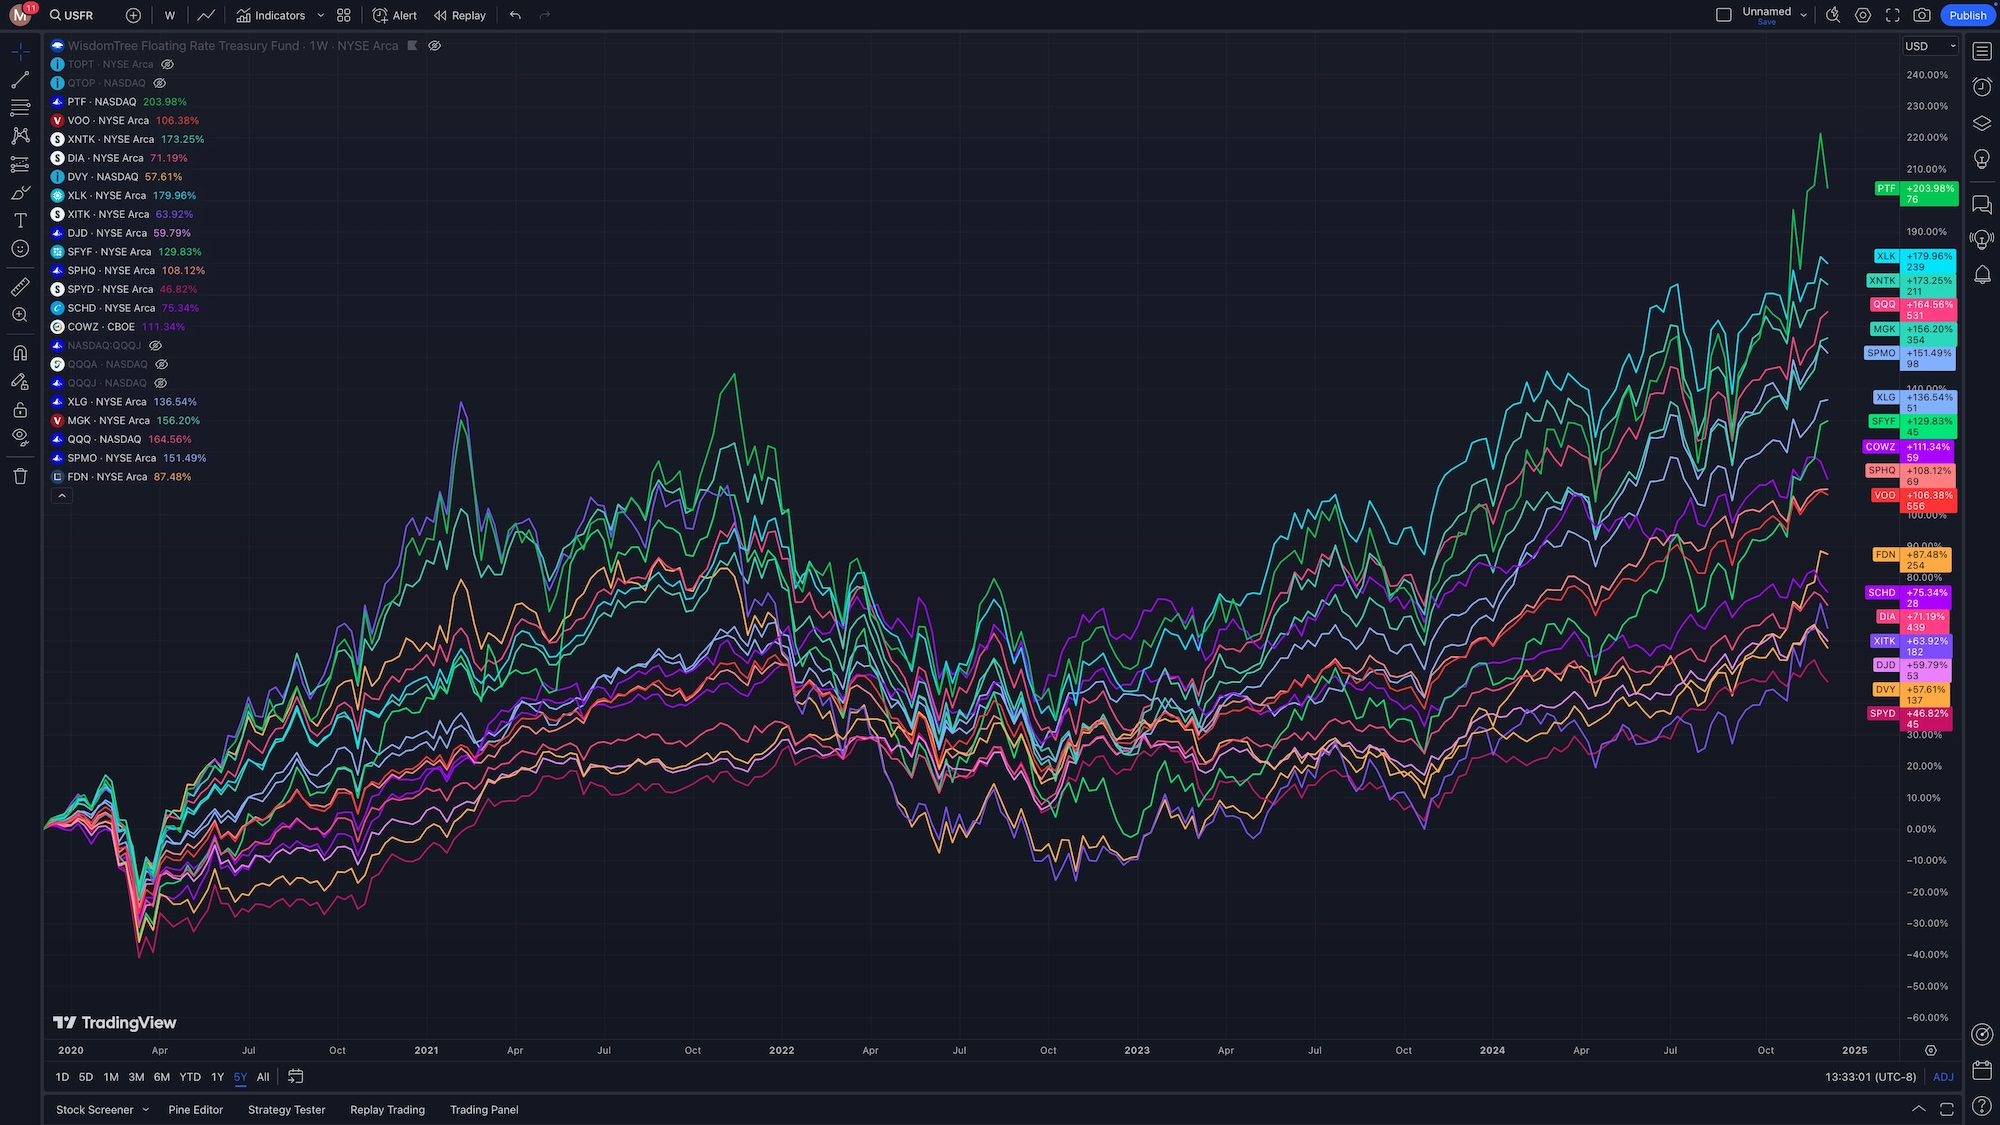
Task: Change the W weekly interval
Action: [170, 15]
